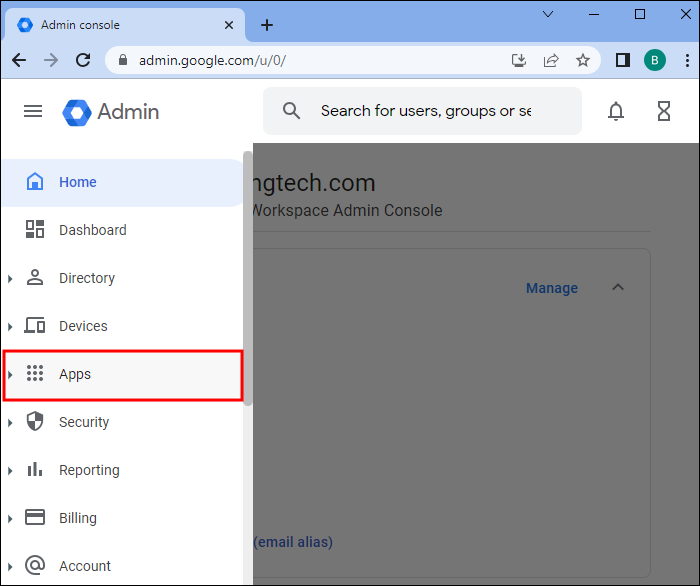Reload the current page
The width and height of the screenshot is (700, 586).
(82, 60)
